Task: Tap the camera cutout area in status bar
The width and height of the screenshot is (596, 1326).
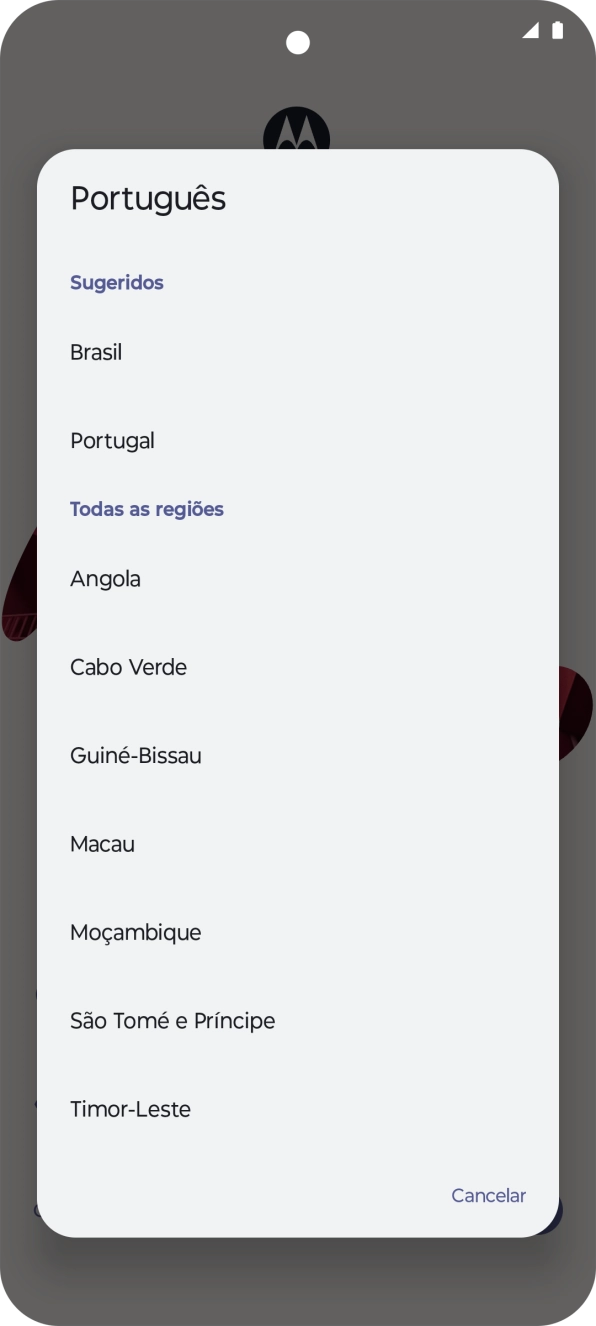Action: tap(297, 41)
